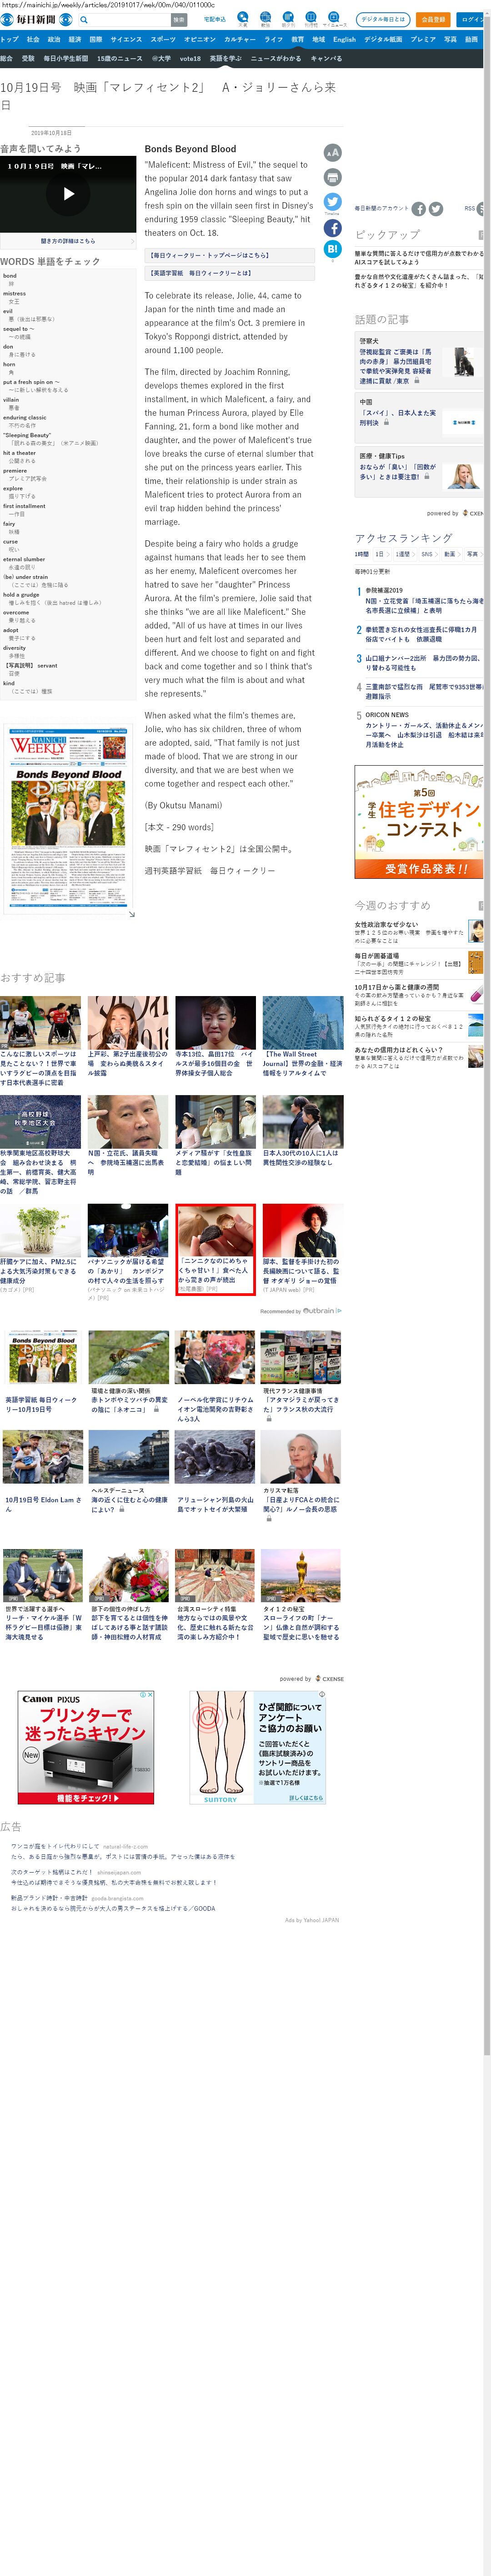491x2576 pixels.
Task: Open the 女性政治家なぜ少ない recommendation
Action: 419,932
